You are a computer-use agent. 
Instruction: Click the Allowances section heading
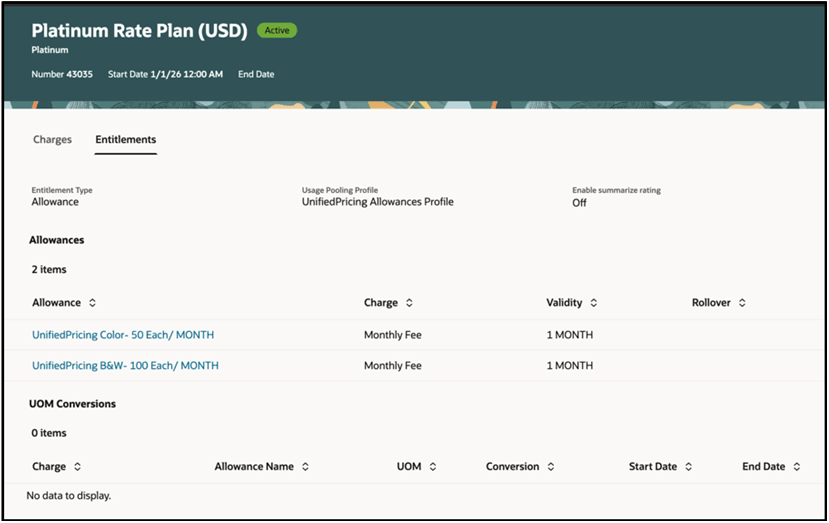pyautogui.click(x=57, y=240)
